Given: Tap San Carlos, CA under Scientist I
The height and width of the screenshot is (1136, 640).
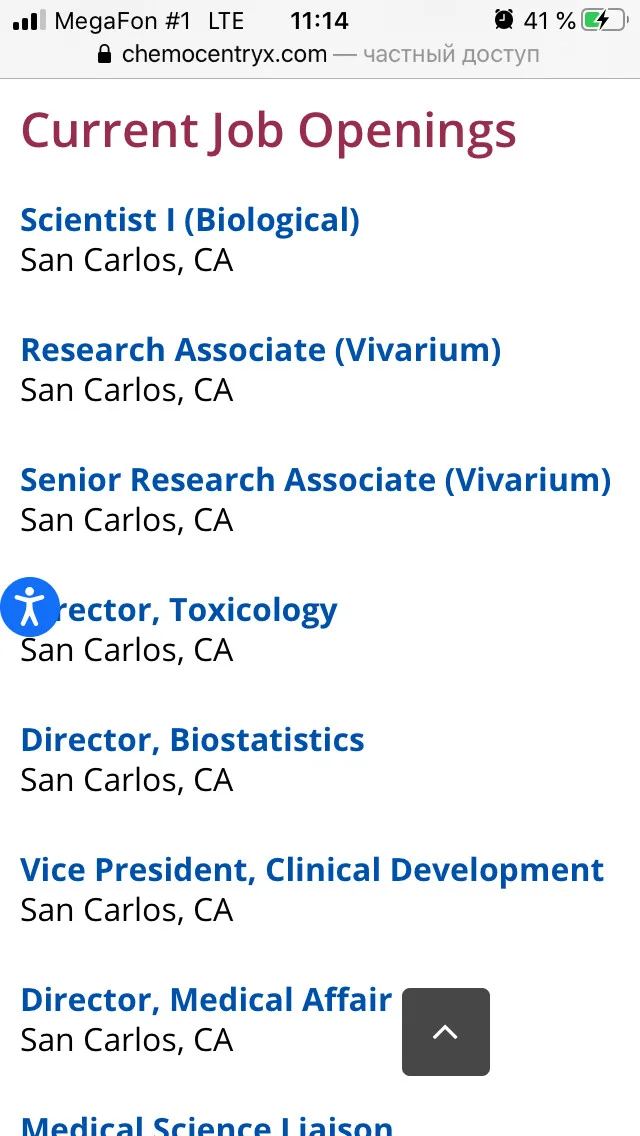Looking at the screenshot, I should click(127, 260).
